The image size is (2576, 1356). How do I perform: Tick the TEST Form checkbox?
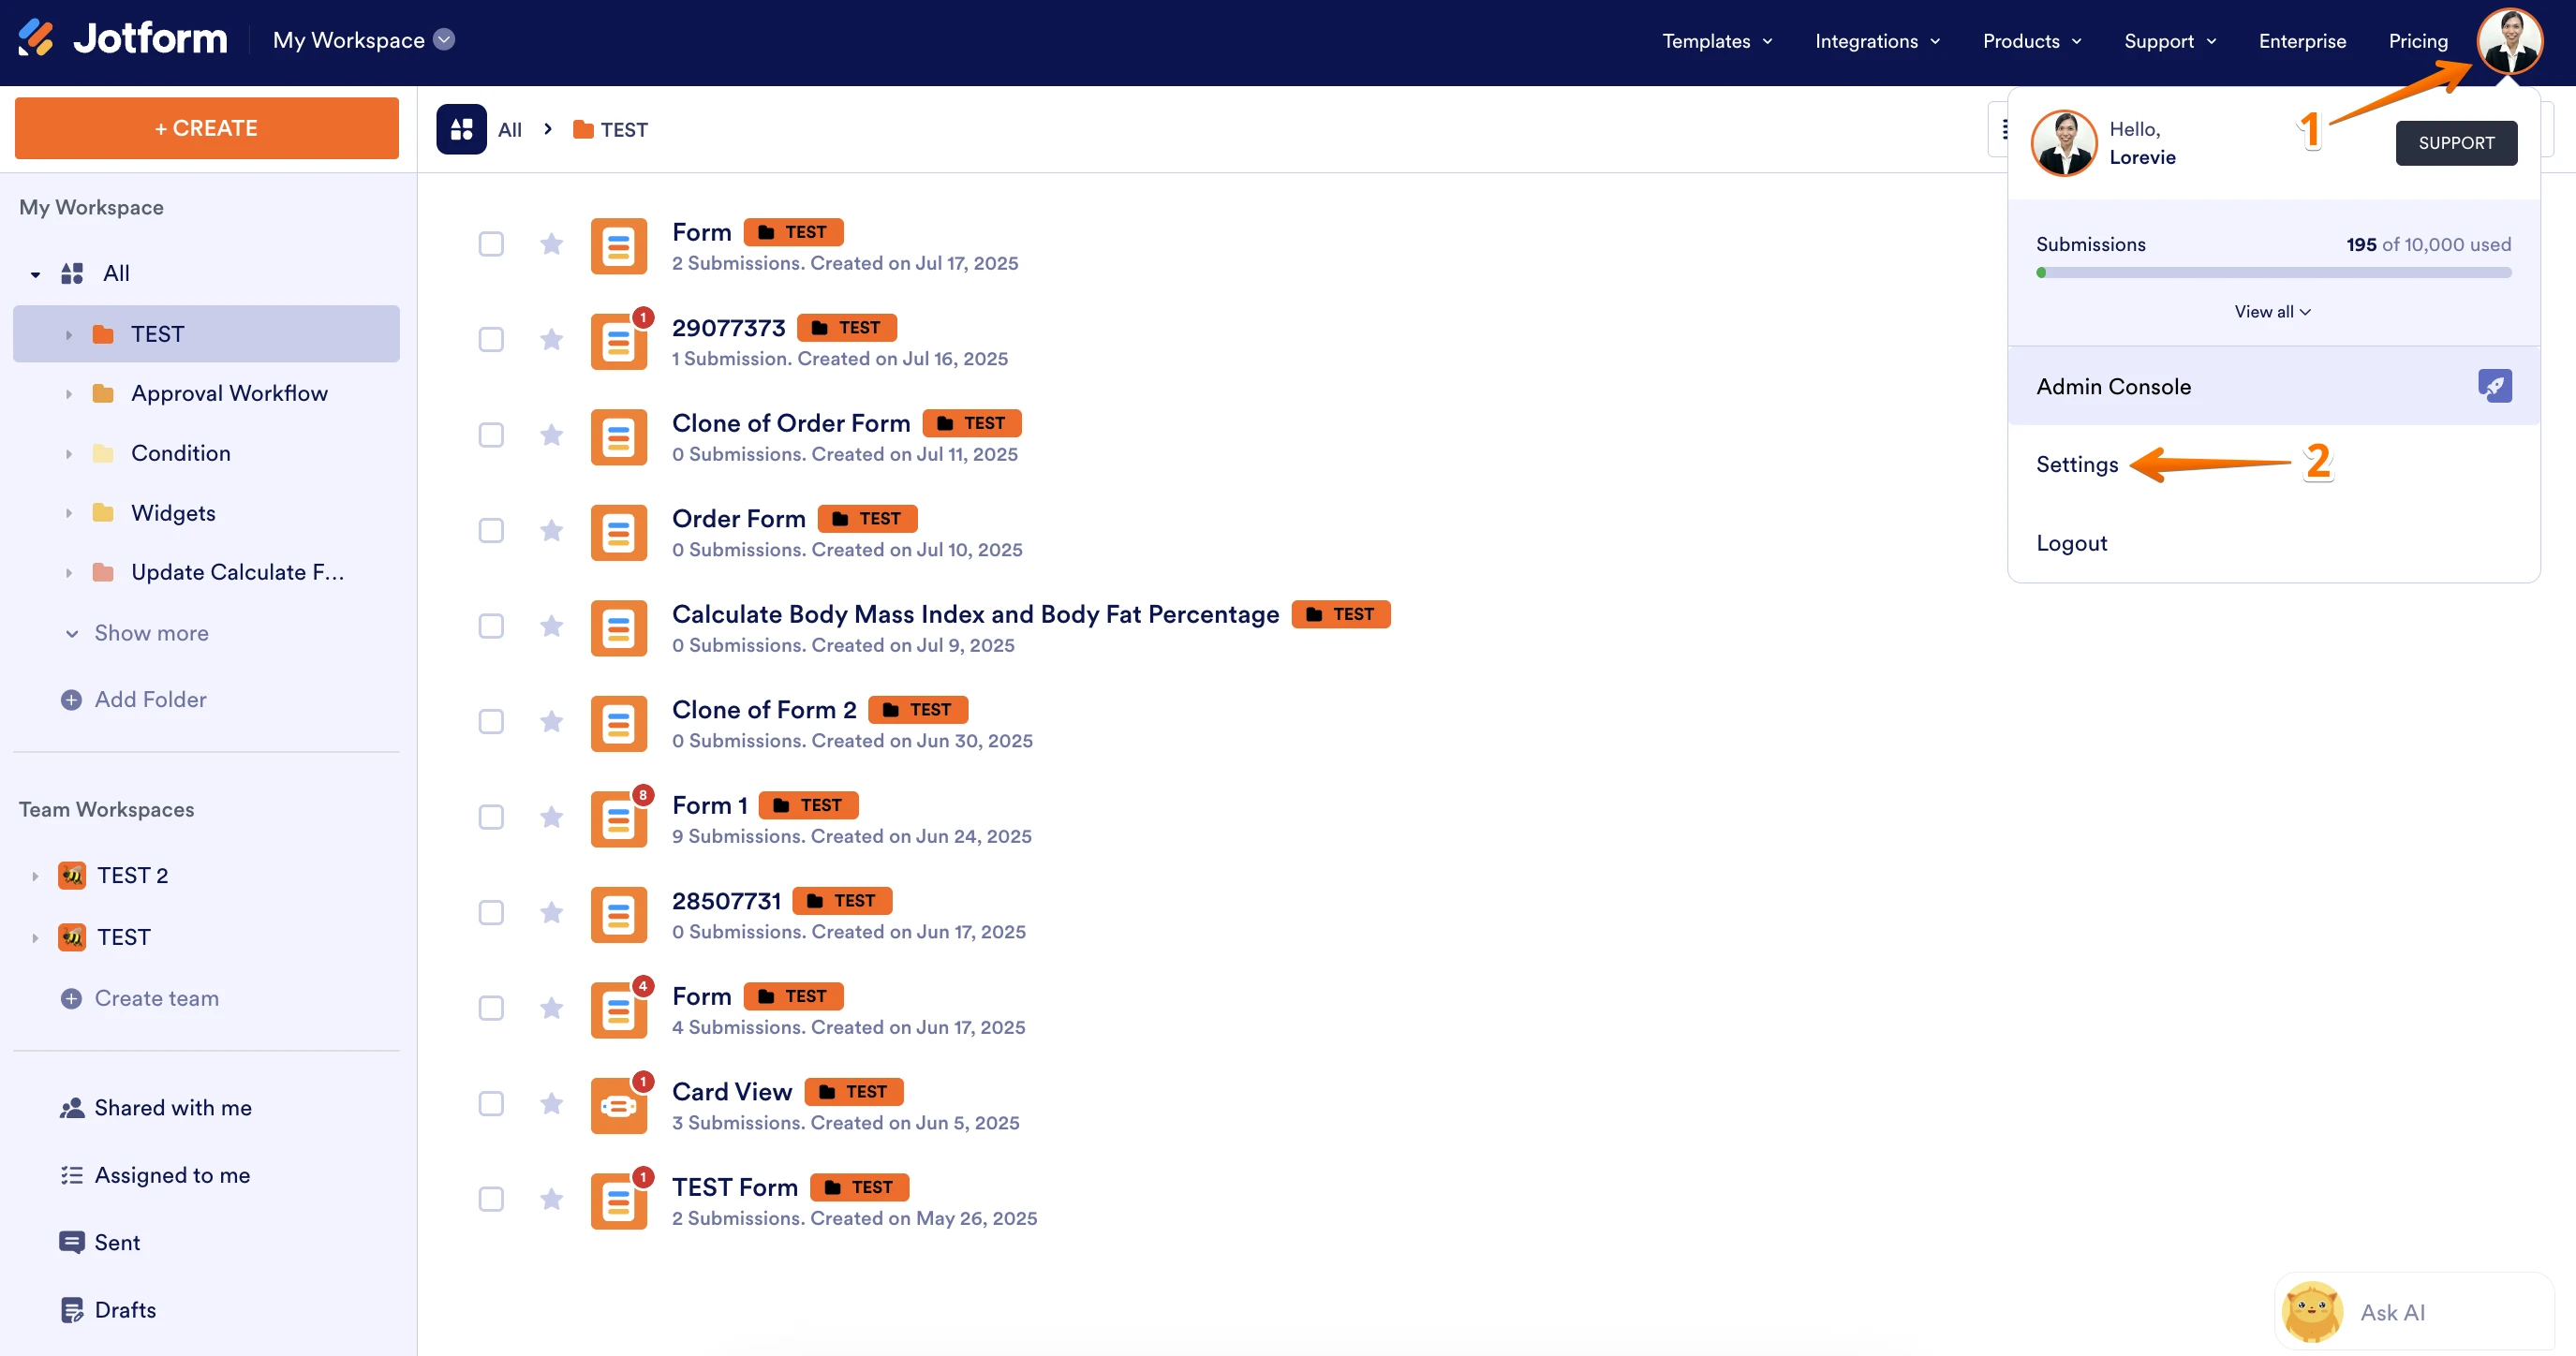pyautogui.click(x=491, y=1199)
